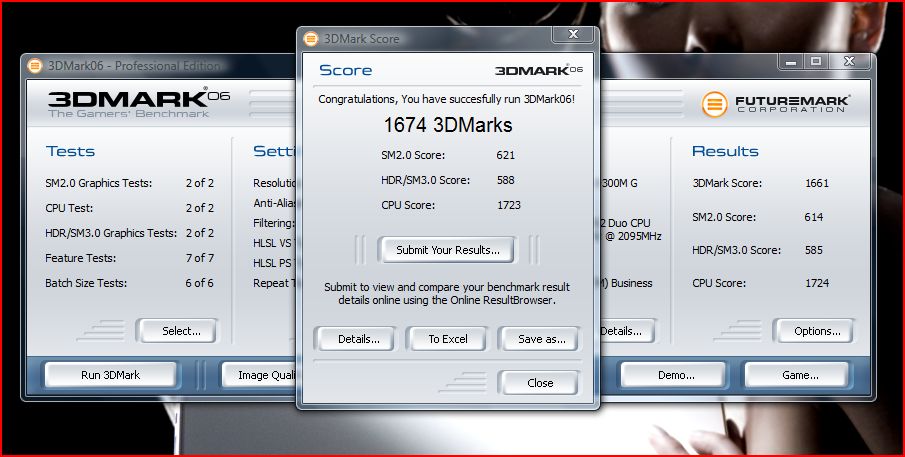Click the Anti-Aliasing setting label
Screen dimensions: 905x457
coord(274,203)
